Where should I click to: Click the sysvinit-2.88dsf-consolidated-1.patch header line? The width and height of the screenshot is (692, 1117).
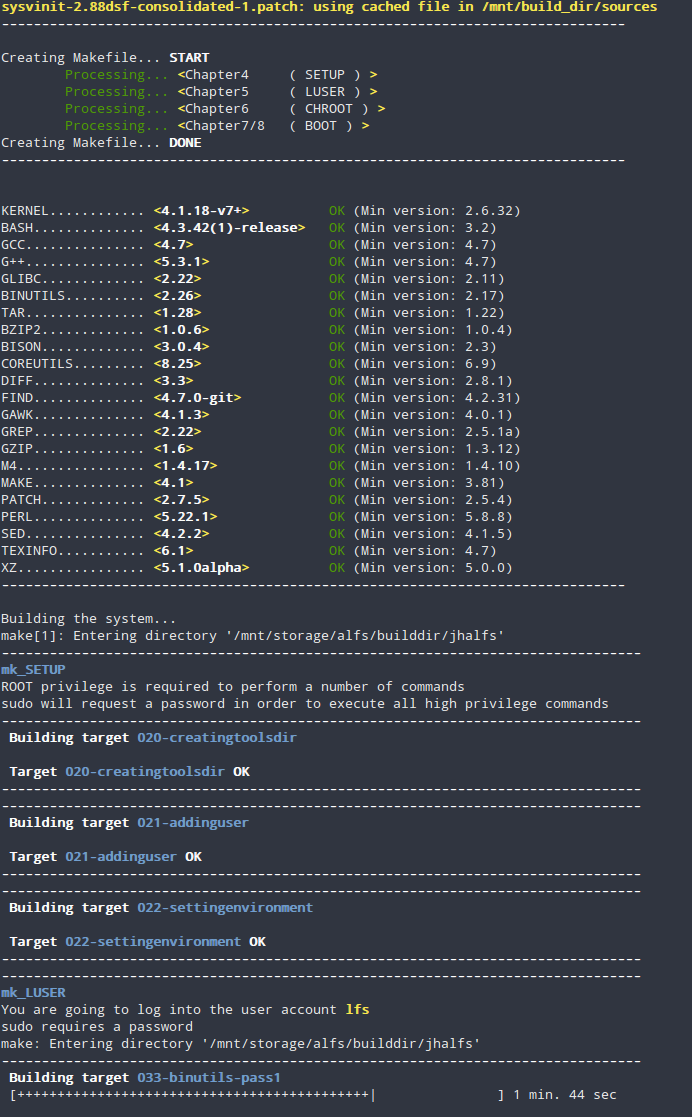coord(329,7)
